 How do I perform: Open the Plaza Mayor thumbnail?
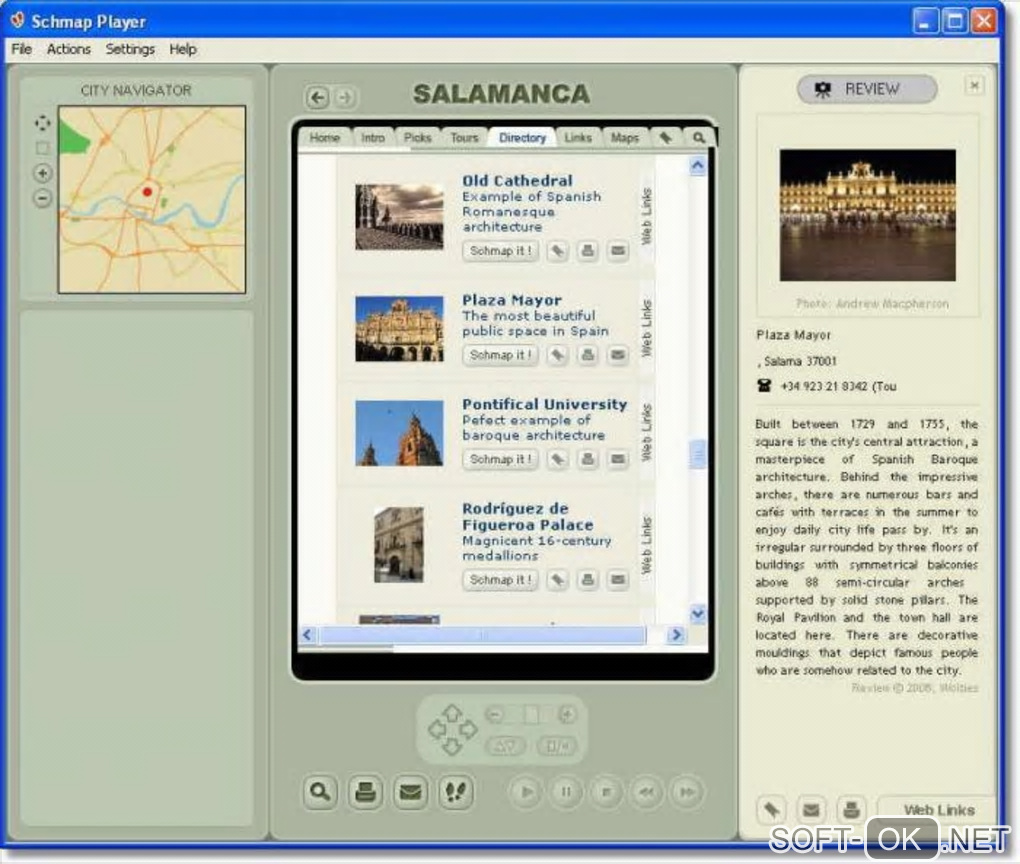tap(399, 329)
